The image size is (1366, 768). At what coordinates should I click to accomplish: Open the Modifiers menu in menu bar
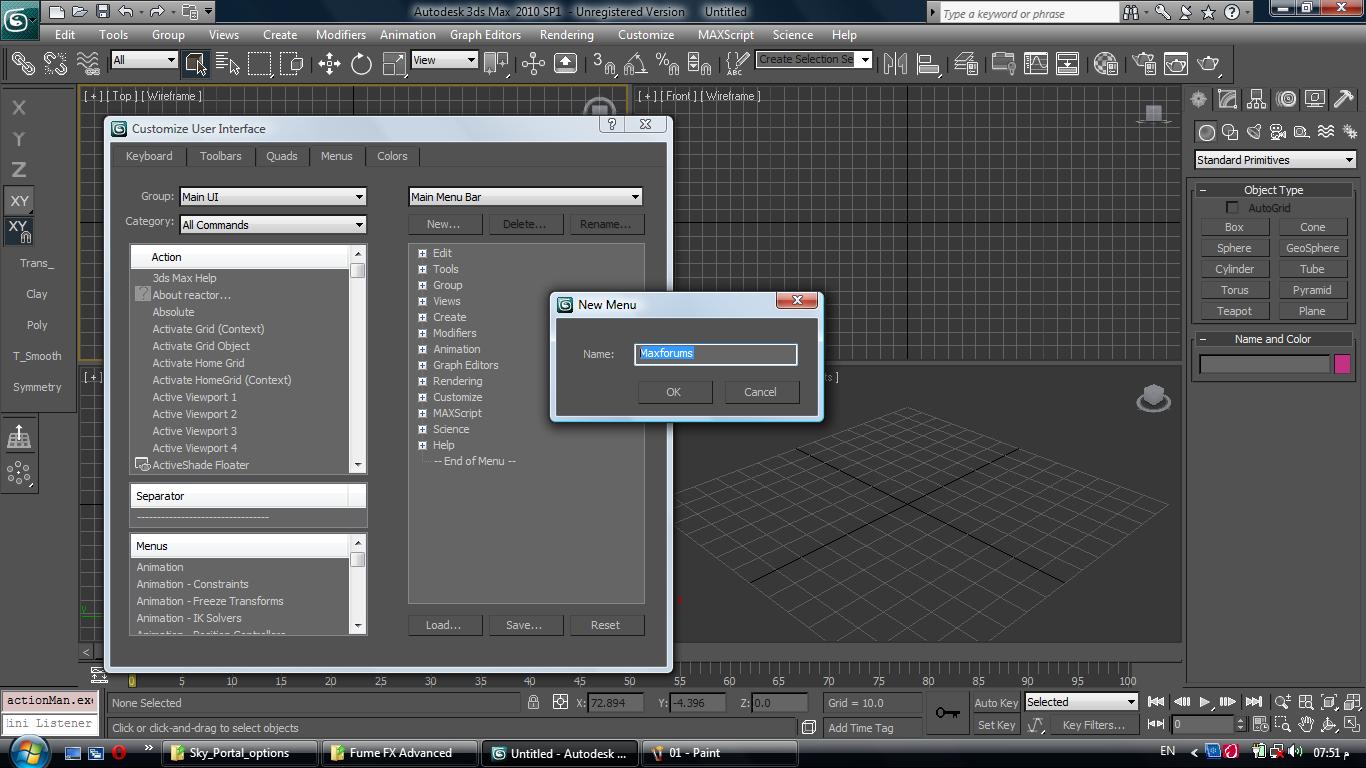pyautogui.click(x=340, y=34)
